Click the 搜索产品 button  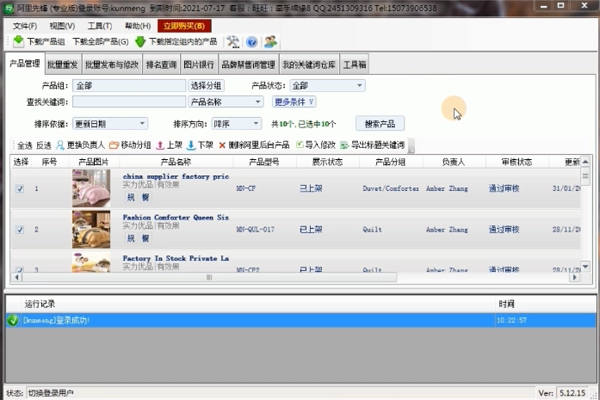[380, 124]
